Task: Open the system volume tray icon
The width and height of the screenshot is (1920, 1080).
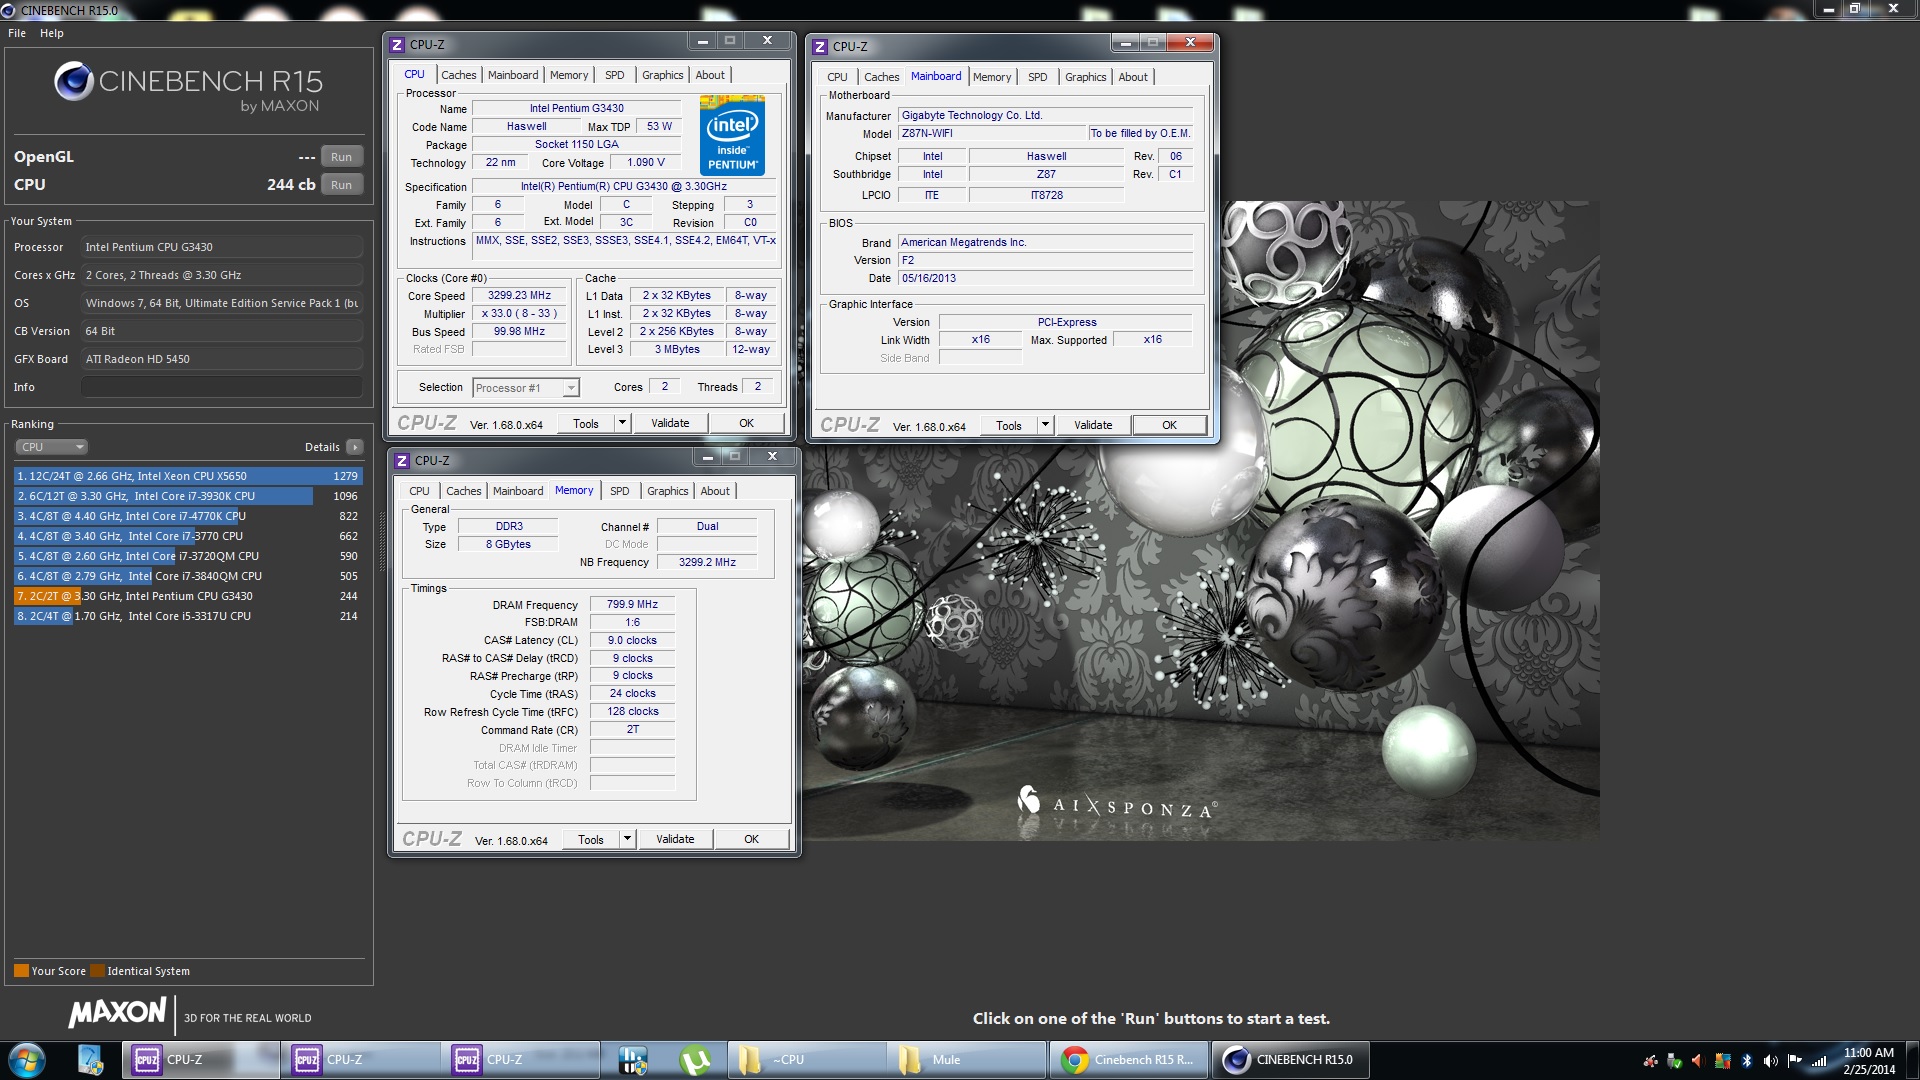Action: (1771, 1061)
